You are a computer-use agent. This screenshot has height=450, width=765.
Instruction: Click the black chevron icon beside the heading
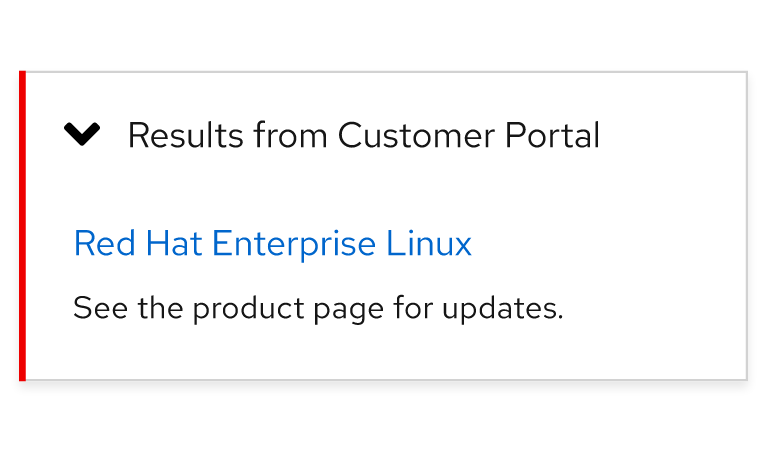[82, 134]
